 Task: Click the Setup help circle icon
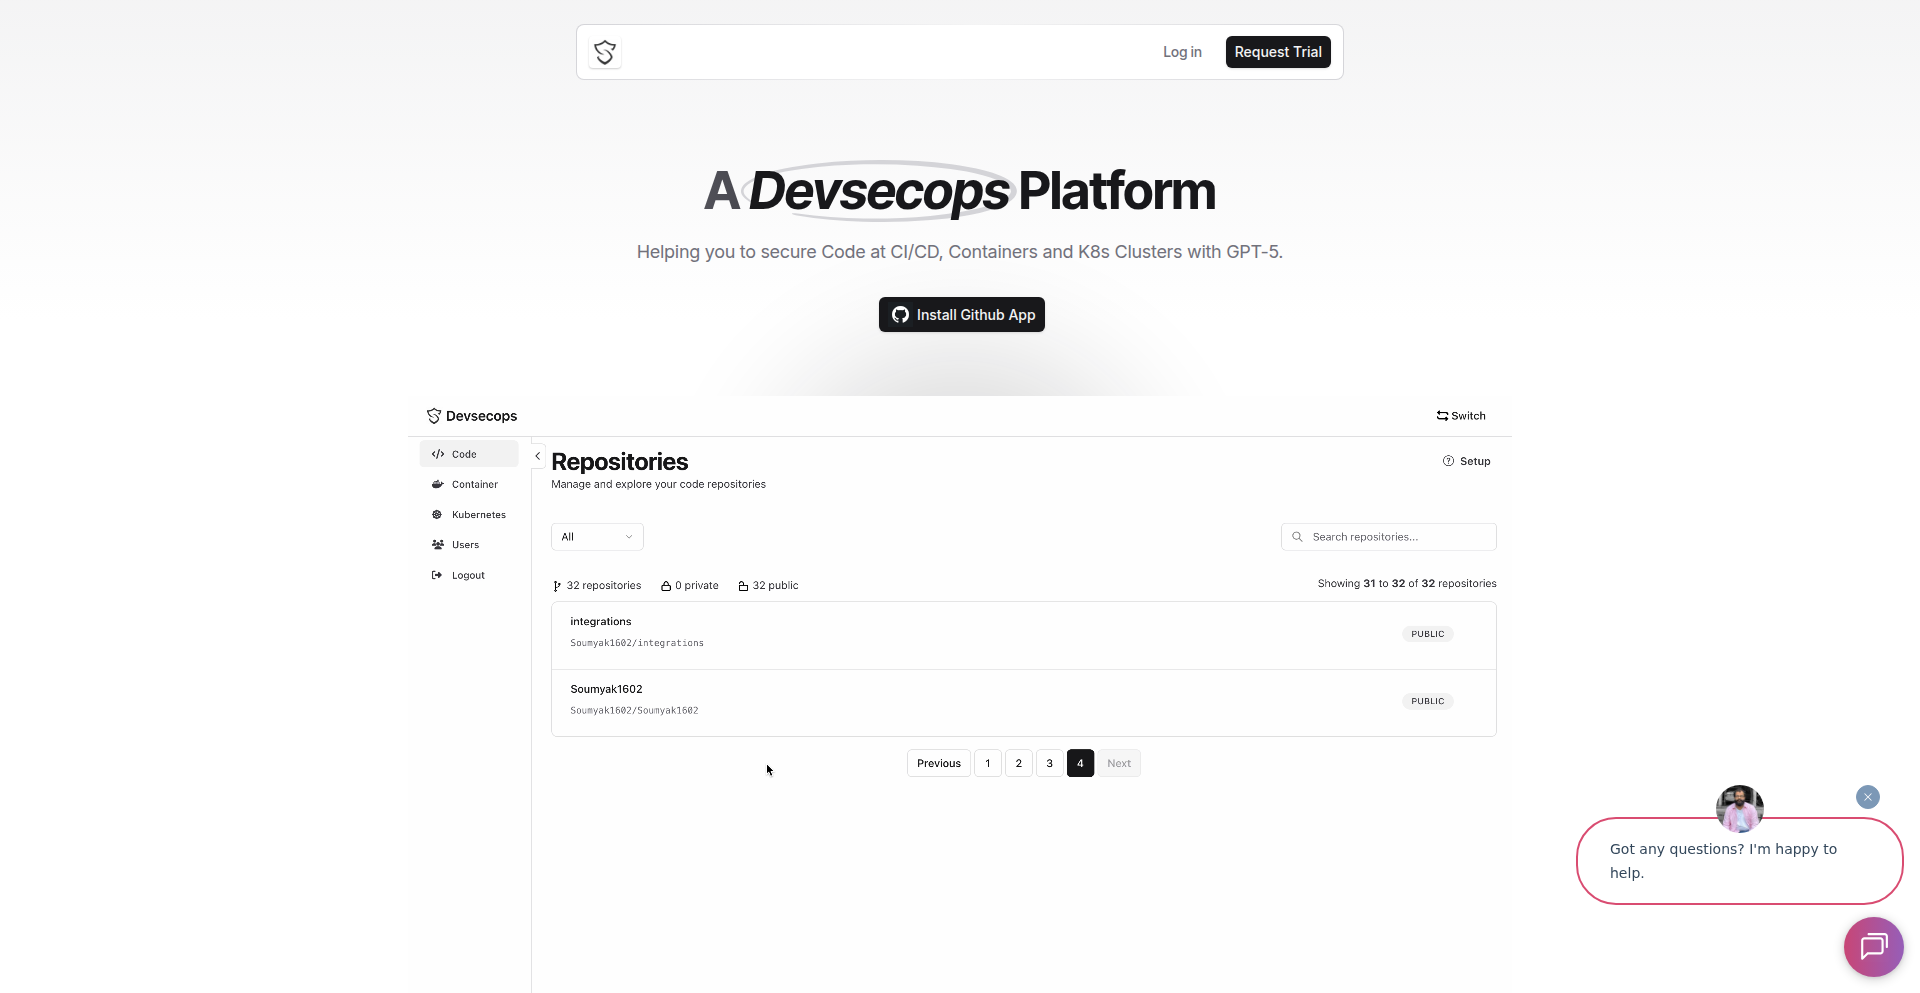coord(1448,461)
